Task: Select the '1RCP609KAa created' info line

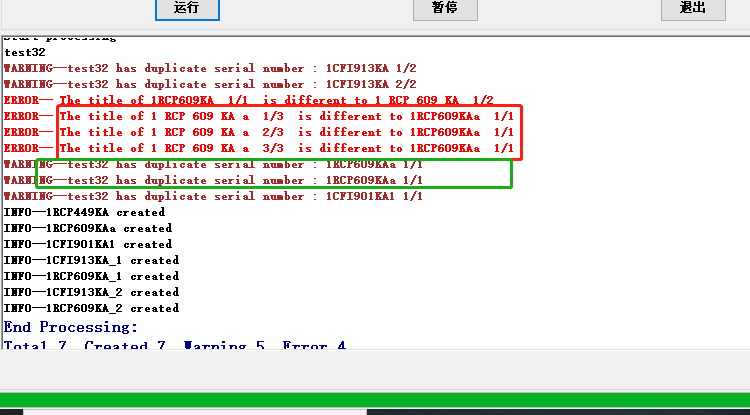Action: pyautogui.click(x=88, y=228)
